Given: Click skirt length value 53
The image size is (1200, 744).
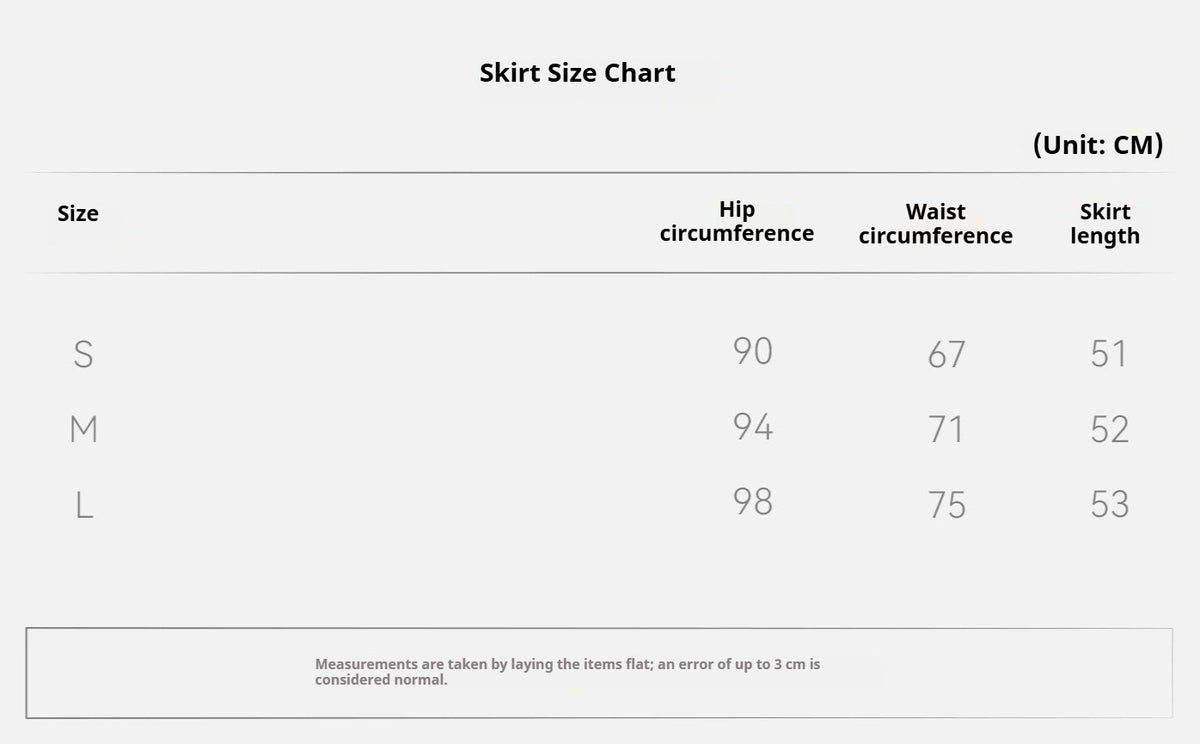Looking at the screenshot, I should [1110, 505].
